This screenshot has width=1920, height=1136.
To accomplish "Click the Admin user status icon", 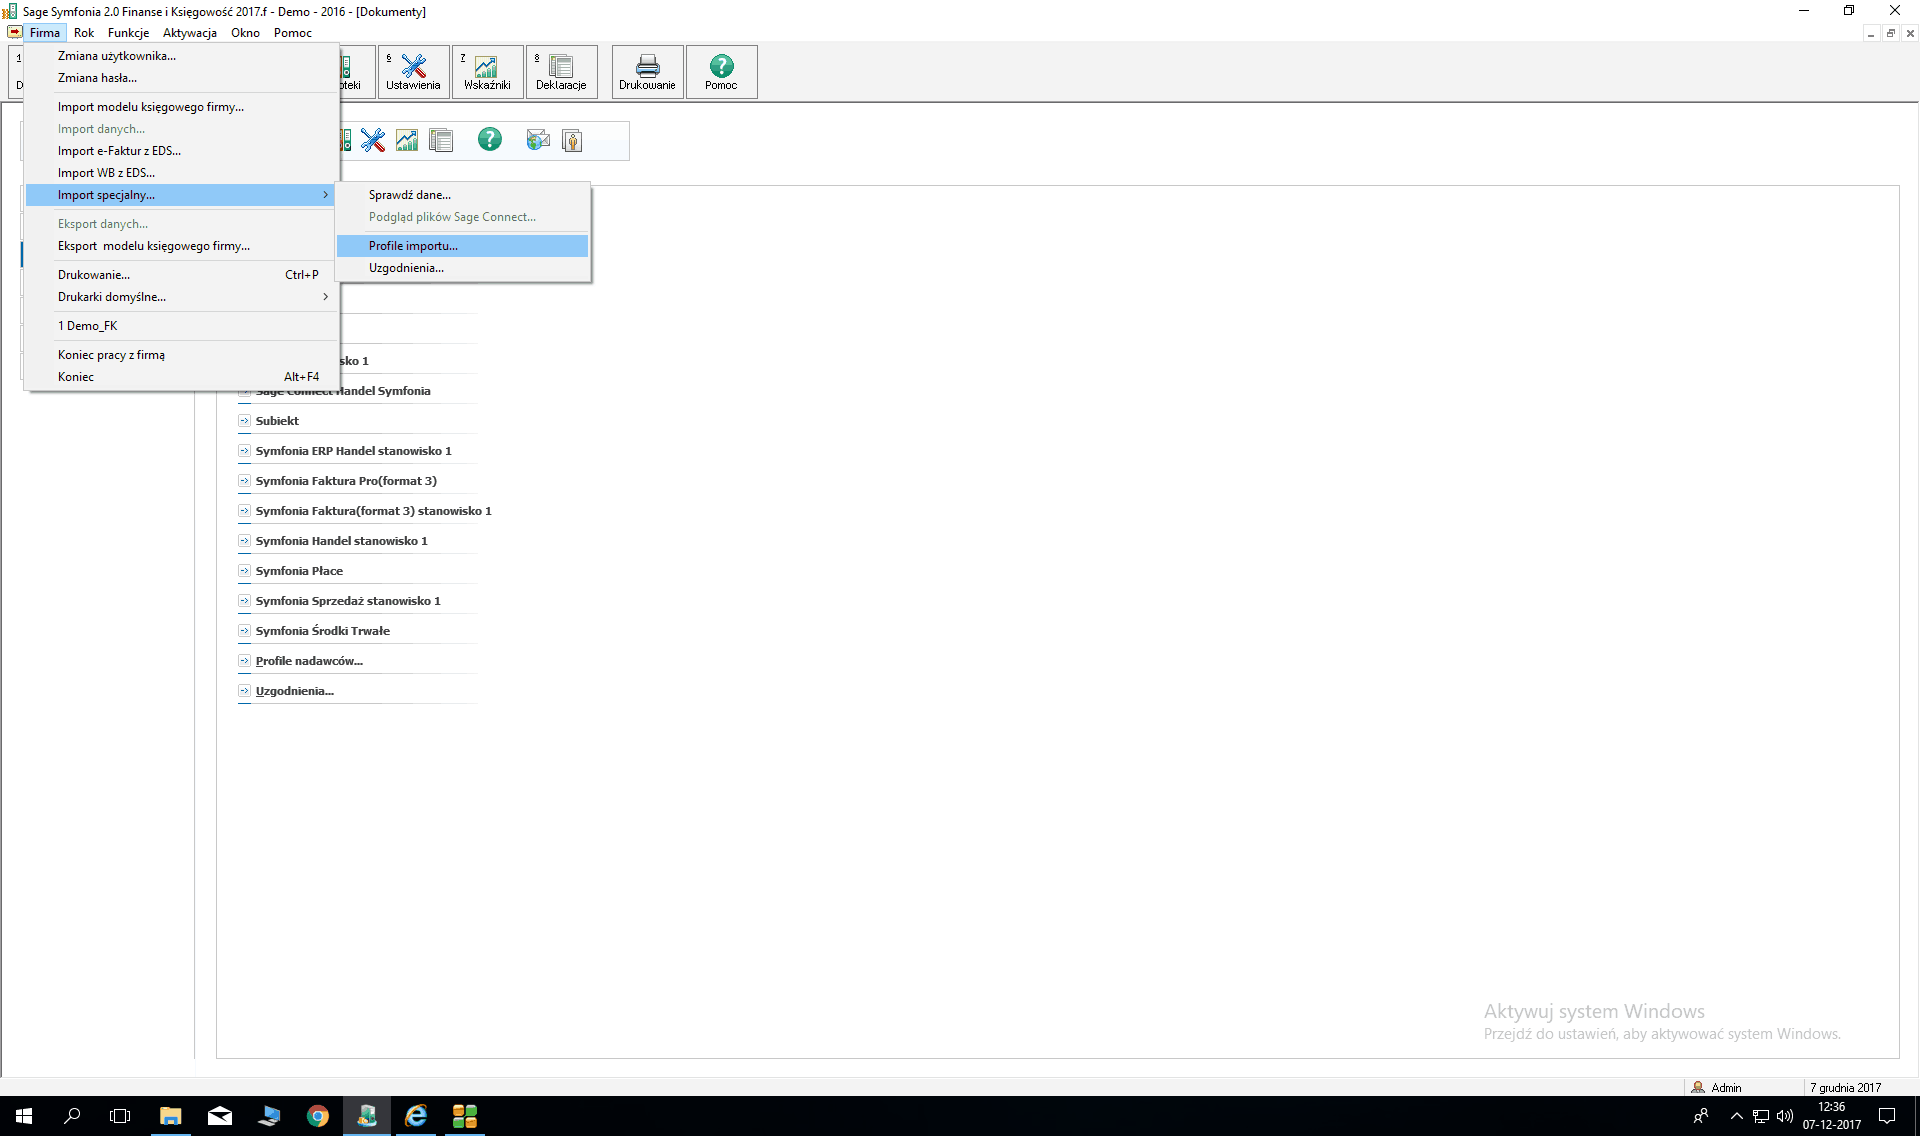I will pos(1698,1087).
